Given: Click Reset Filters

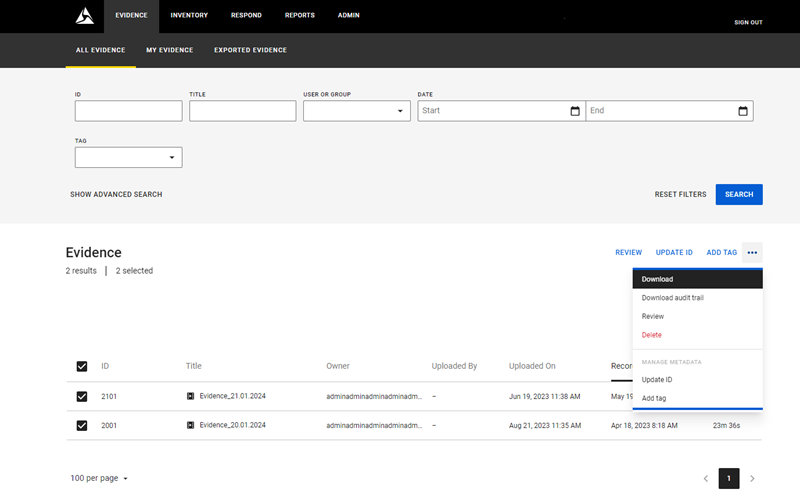Looking at the screenshot, I should (x=681, y=194).
